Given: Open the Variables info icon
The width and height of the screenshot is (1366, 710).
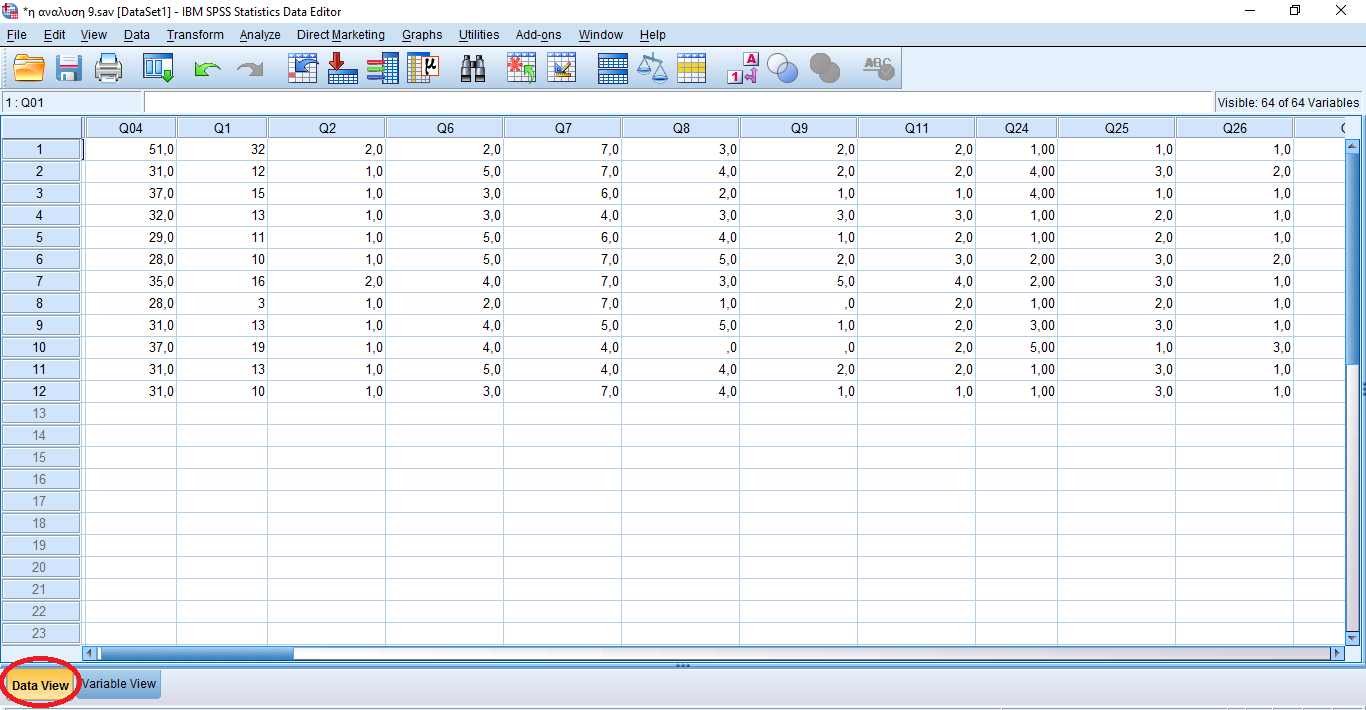Looking at the screenshot, I should coord(382,68).
